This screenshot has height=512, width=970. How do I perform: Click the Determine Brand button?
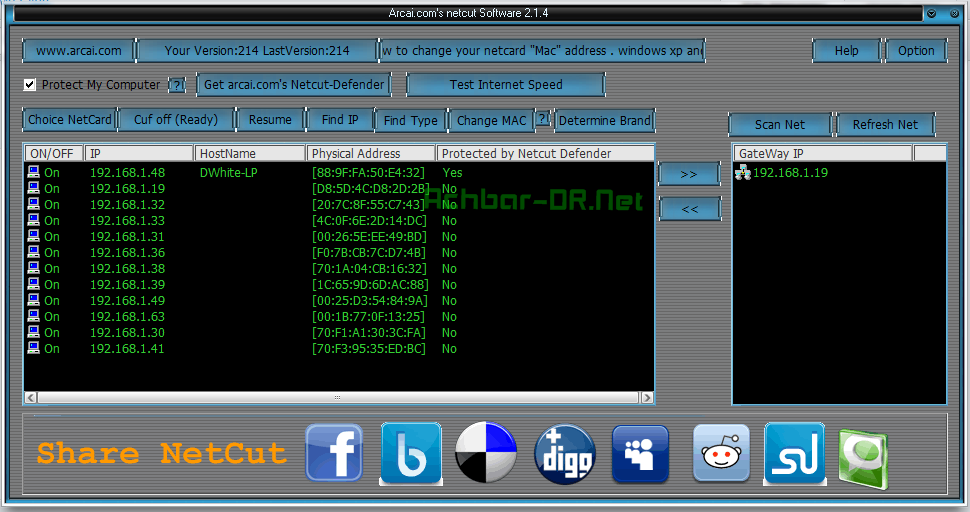click(604, 120)
